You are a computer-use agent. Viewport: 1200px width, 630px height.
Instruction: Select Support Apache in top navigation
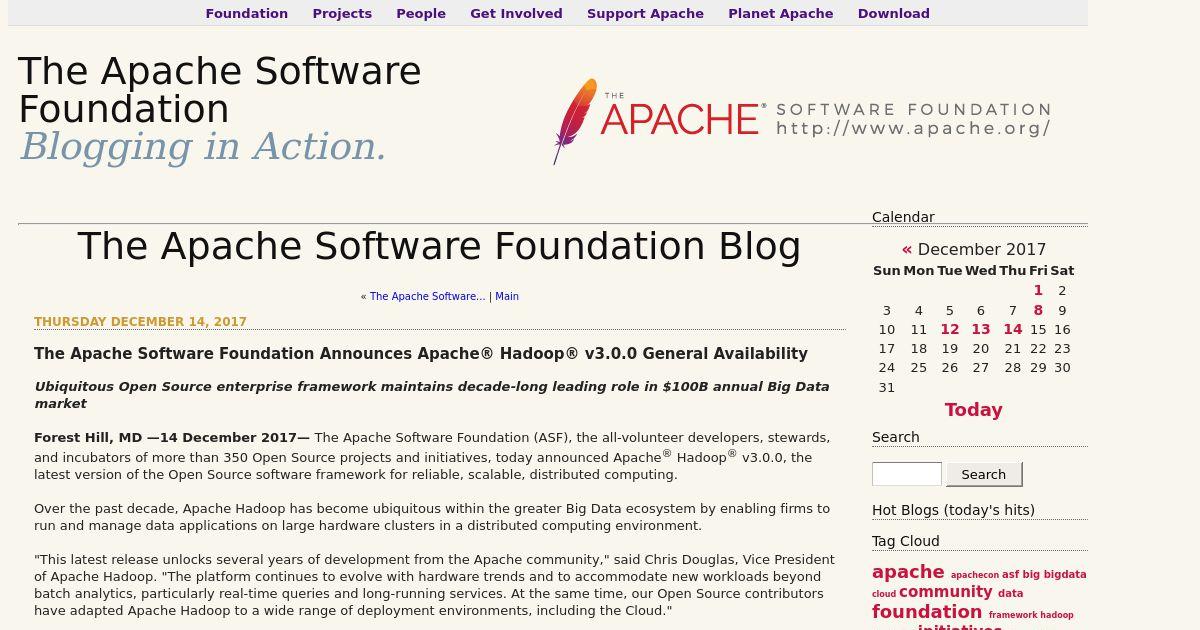[x=645, y=13]
